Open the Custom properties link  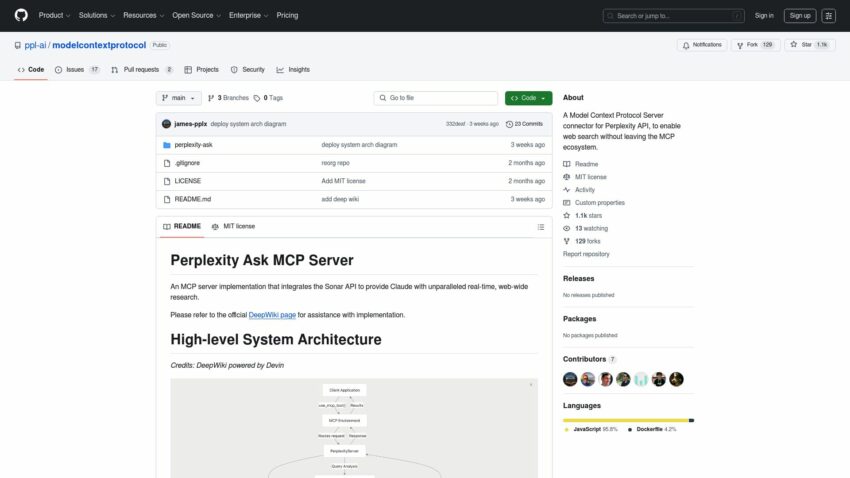[x=594, y=203]
